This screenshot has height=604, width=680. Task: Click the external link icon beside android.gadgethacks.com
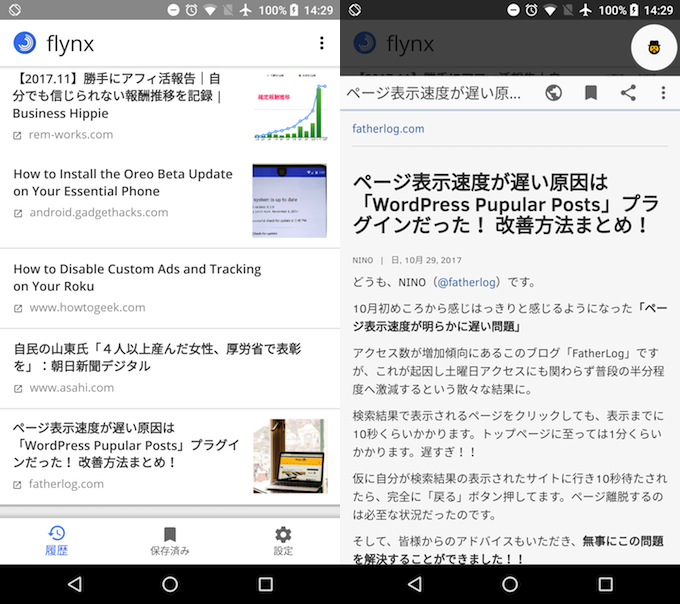click(18, 213)
